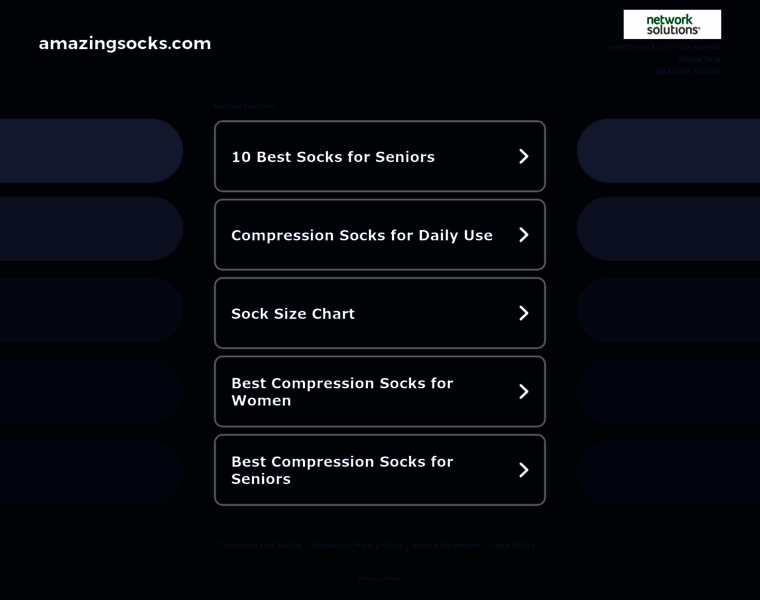Open the Sock Size Chart link
The image size is (760, 600).
293,314
